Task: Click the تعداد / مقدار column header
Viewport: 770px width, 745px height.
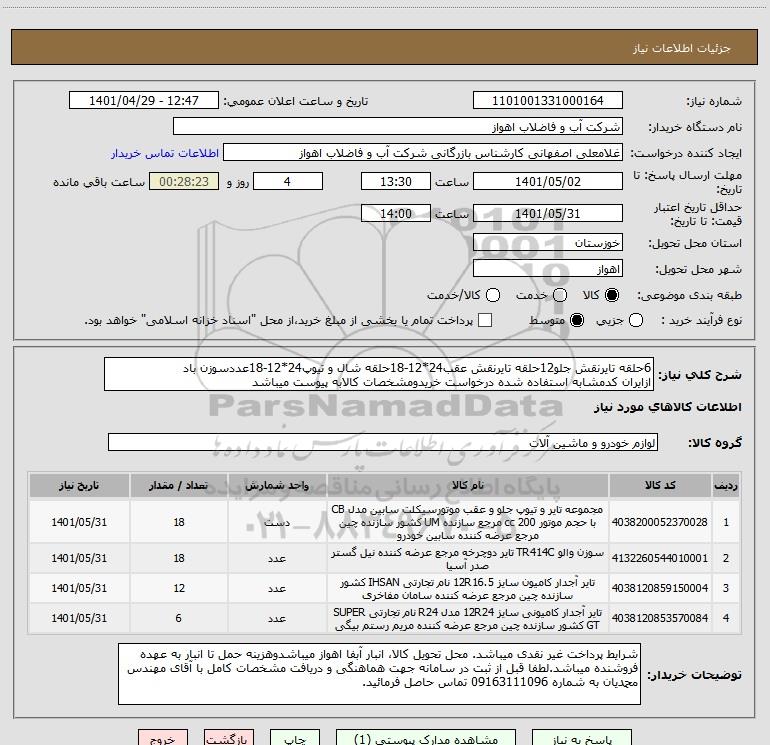Action: click(179, 486)
